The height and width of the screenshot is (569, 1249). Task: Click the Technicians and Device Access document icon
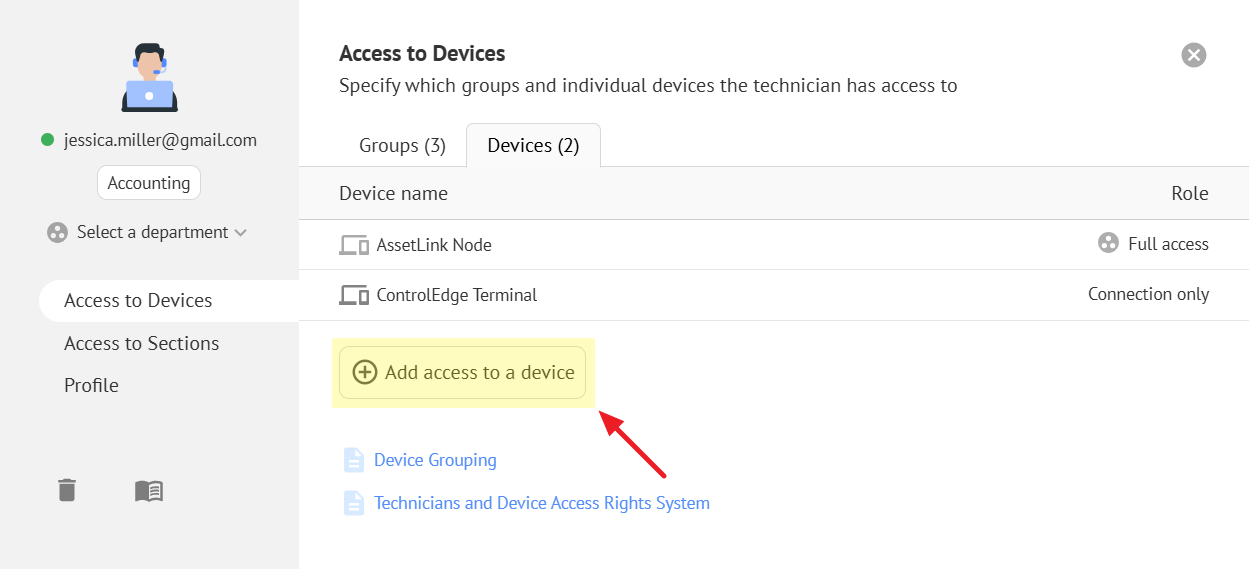[354, 503]
